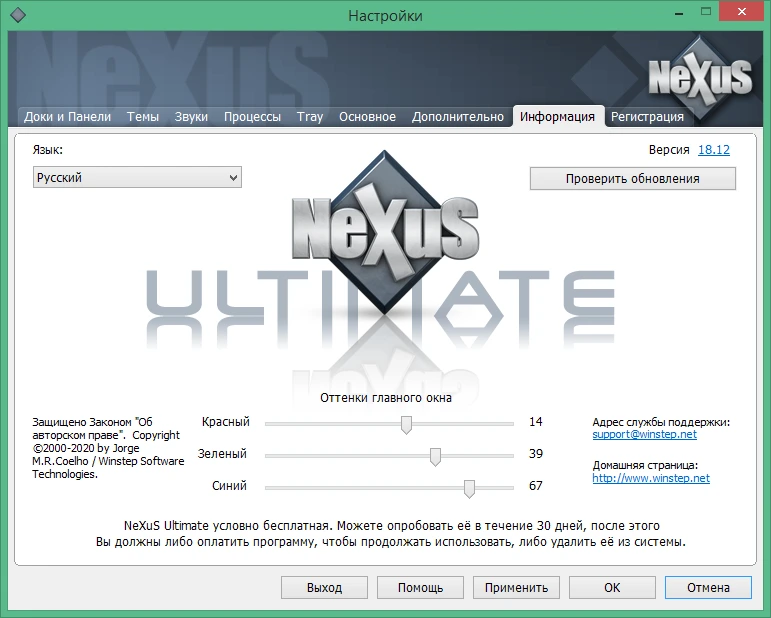Click the Красный value 14

click(x=535, y=421)
